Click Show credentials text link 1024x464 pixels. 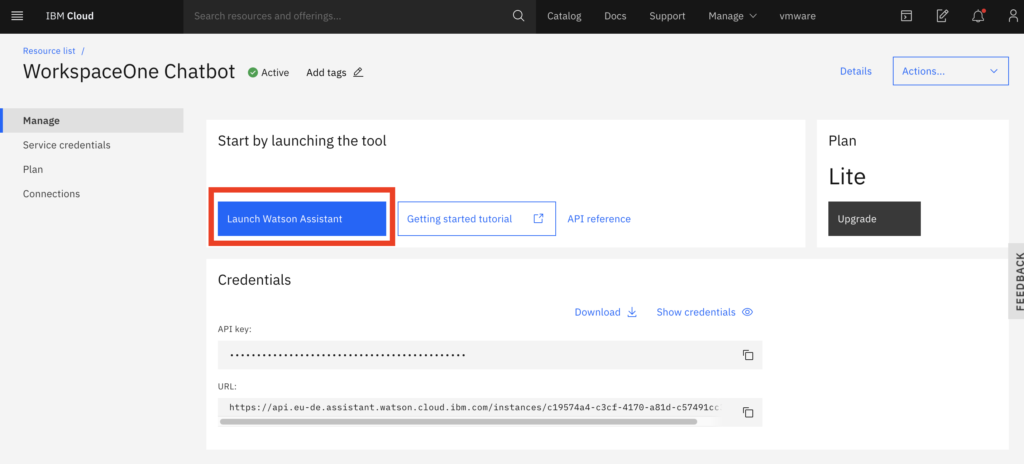click(x=696, y=312)
